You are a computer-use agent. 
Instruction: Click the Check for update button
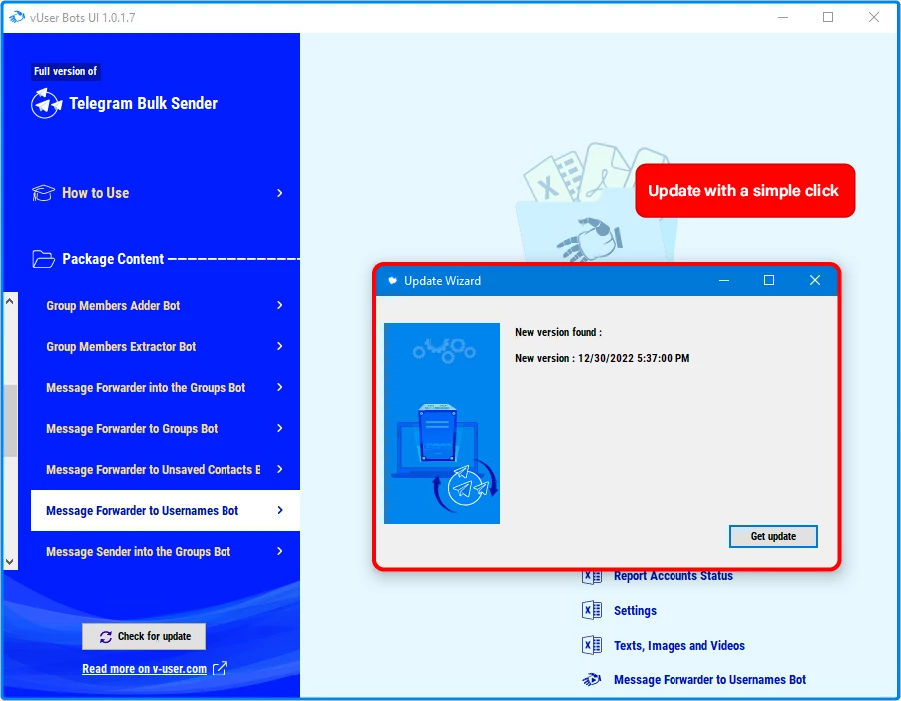144,637
